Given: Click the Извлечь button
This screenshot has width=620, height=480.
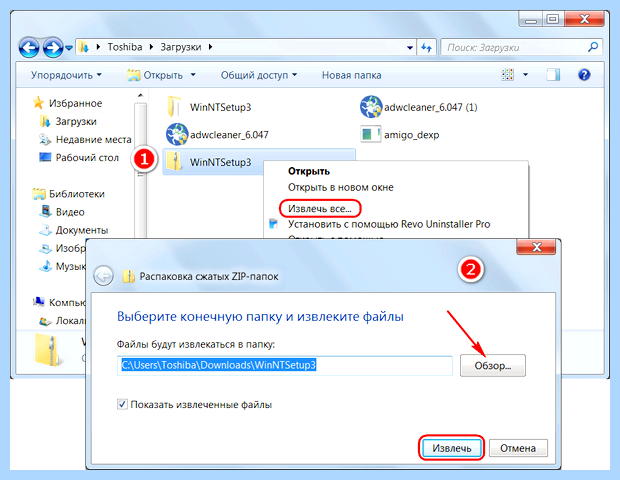Looking at the screenshot, I should point(452,448).
